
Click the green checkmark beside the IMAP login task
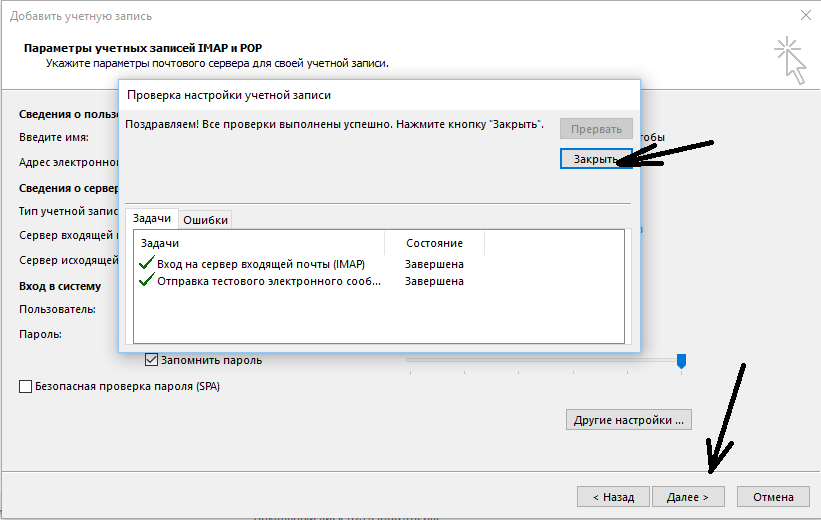(146, 264)
